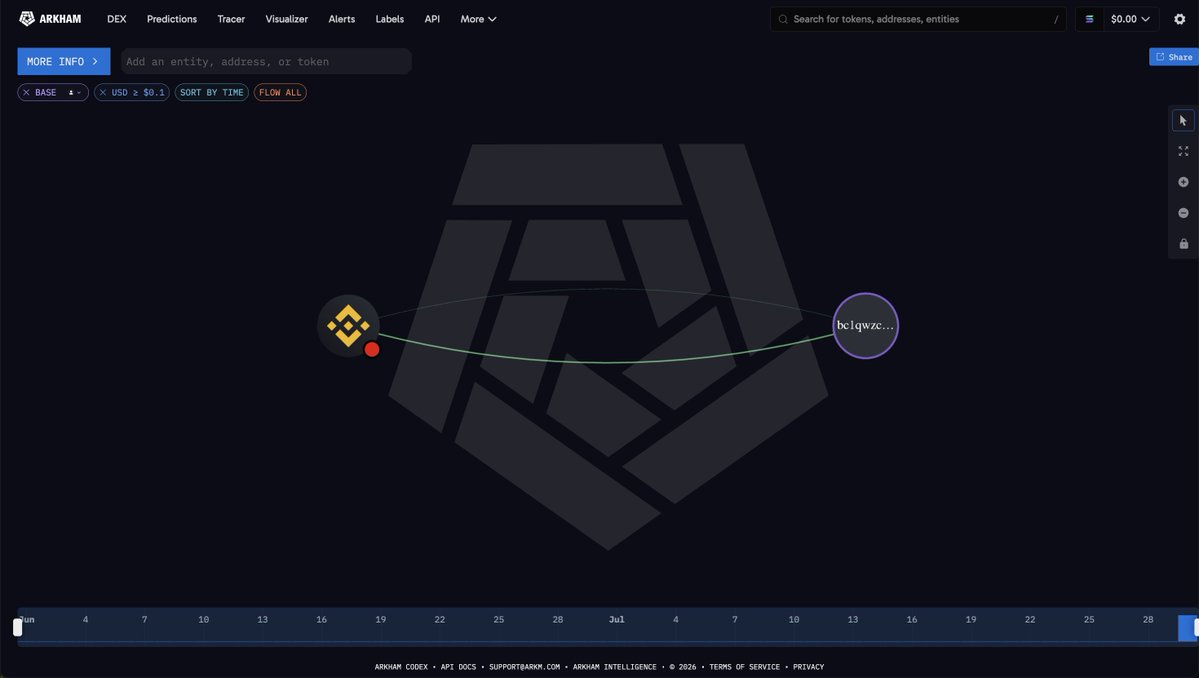Image resolution: width=1199 pixels, height=678 pixels.
Task: Click the Solana network icon
Action: [x=1089, y=19]
